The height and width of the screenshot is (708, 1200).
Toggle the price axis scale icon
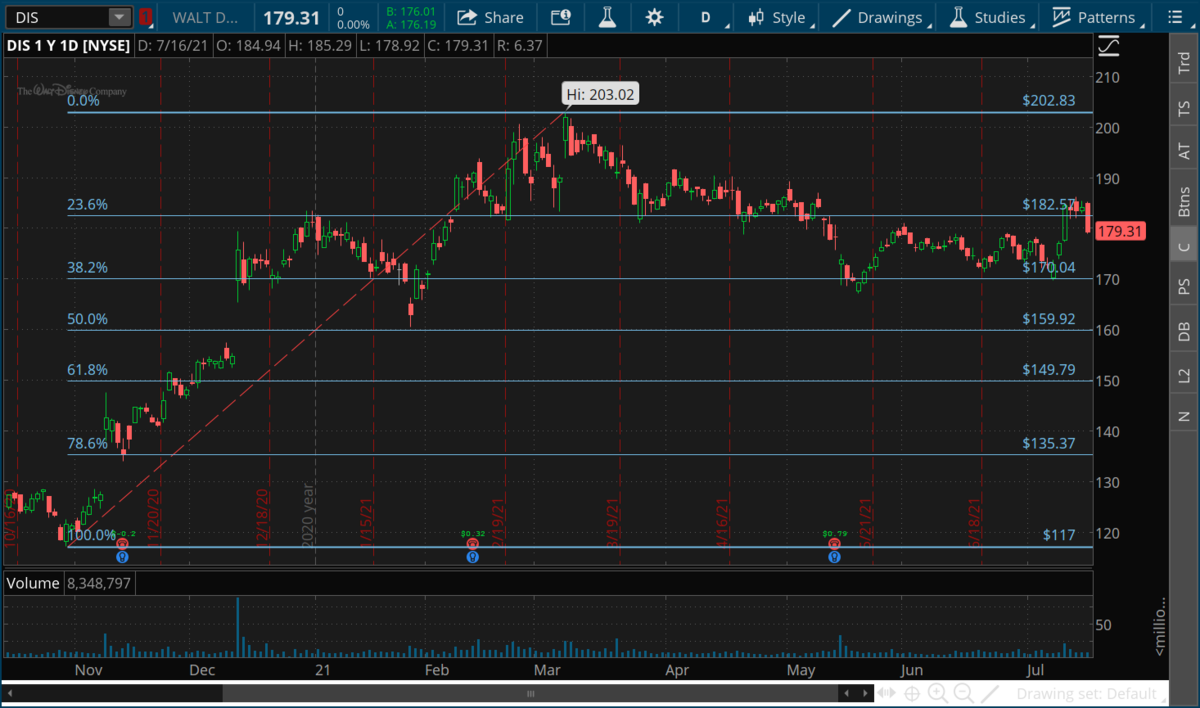1109,46
